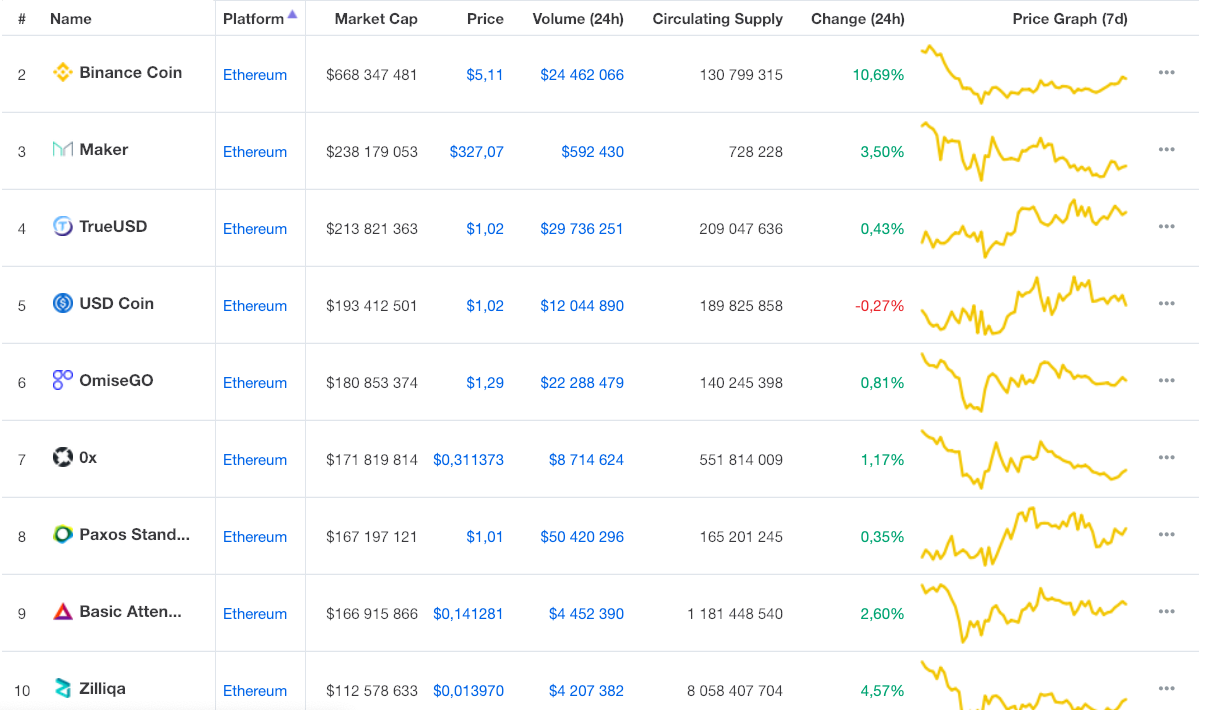Open more options for TrueUSD row
Image resolution: width=1206 pixels, height=710 pixels.
click(1166, 227)
